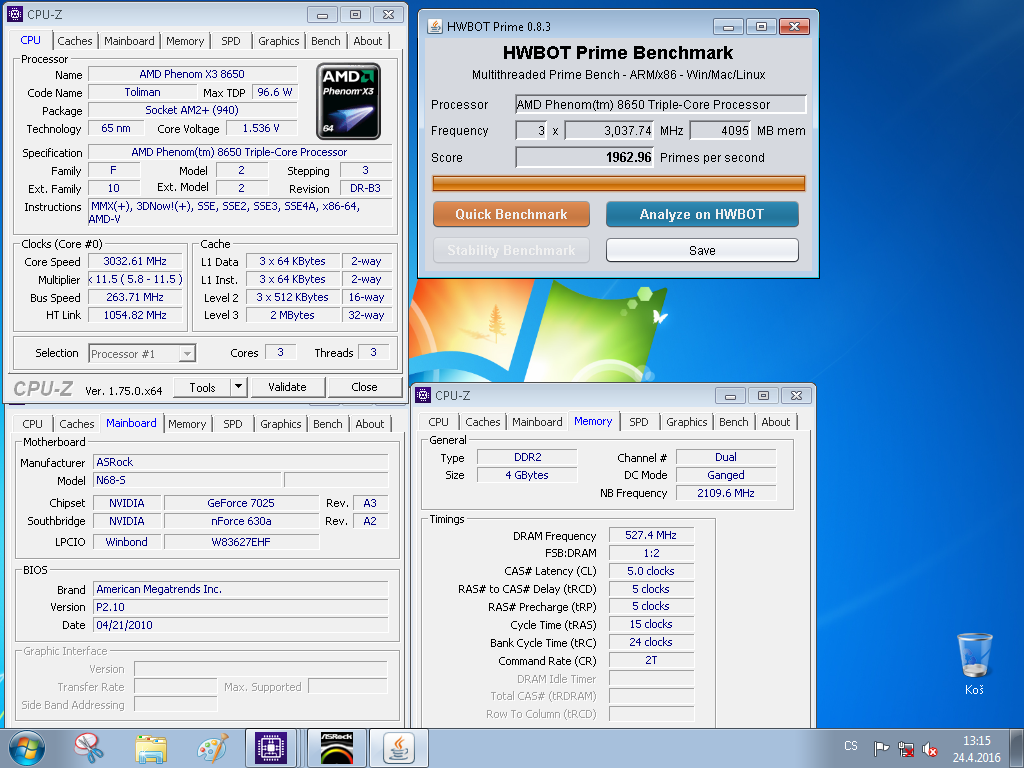Switch to SPD tab in Memory CPU-Z window
Image resolution: width=1024 pixels, height=768 pixels.
pyautogui.click(x=639, y=422)
